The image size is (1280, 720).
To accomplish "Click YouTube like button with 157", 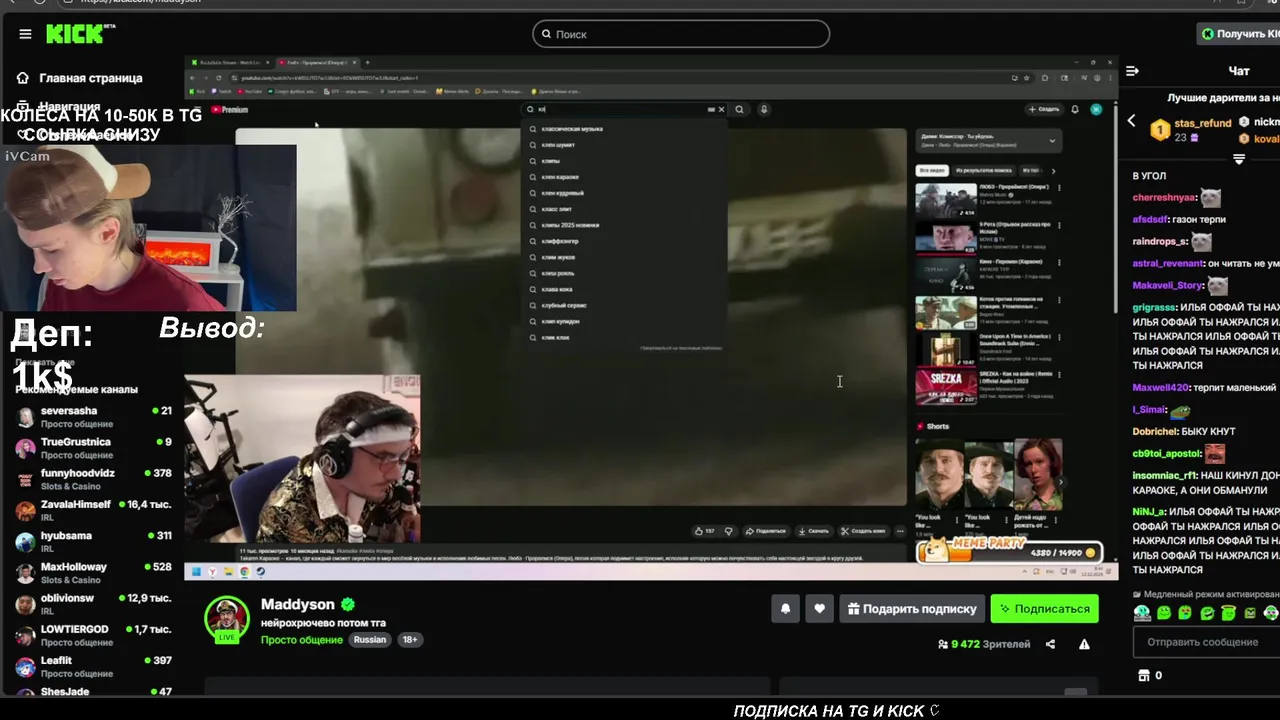I will (x=705, y=531).
